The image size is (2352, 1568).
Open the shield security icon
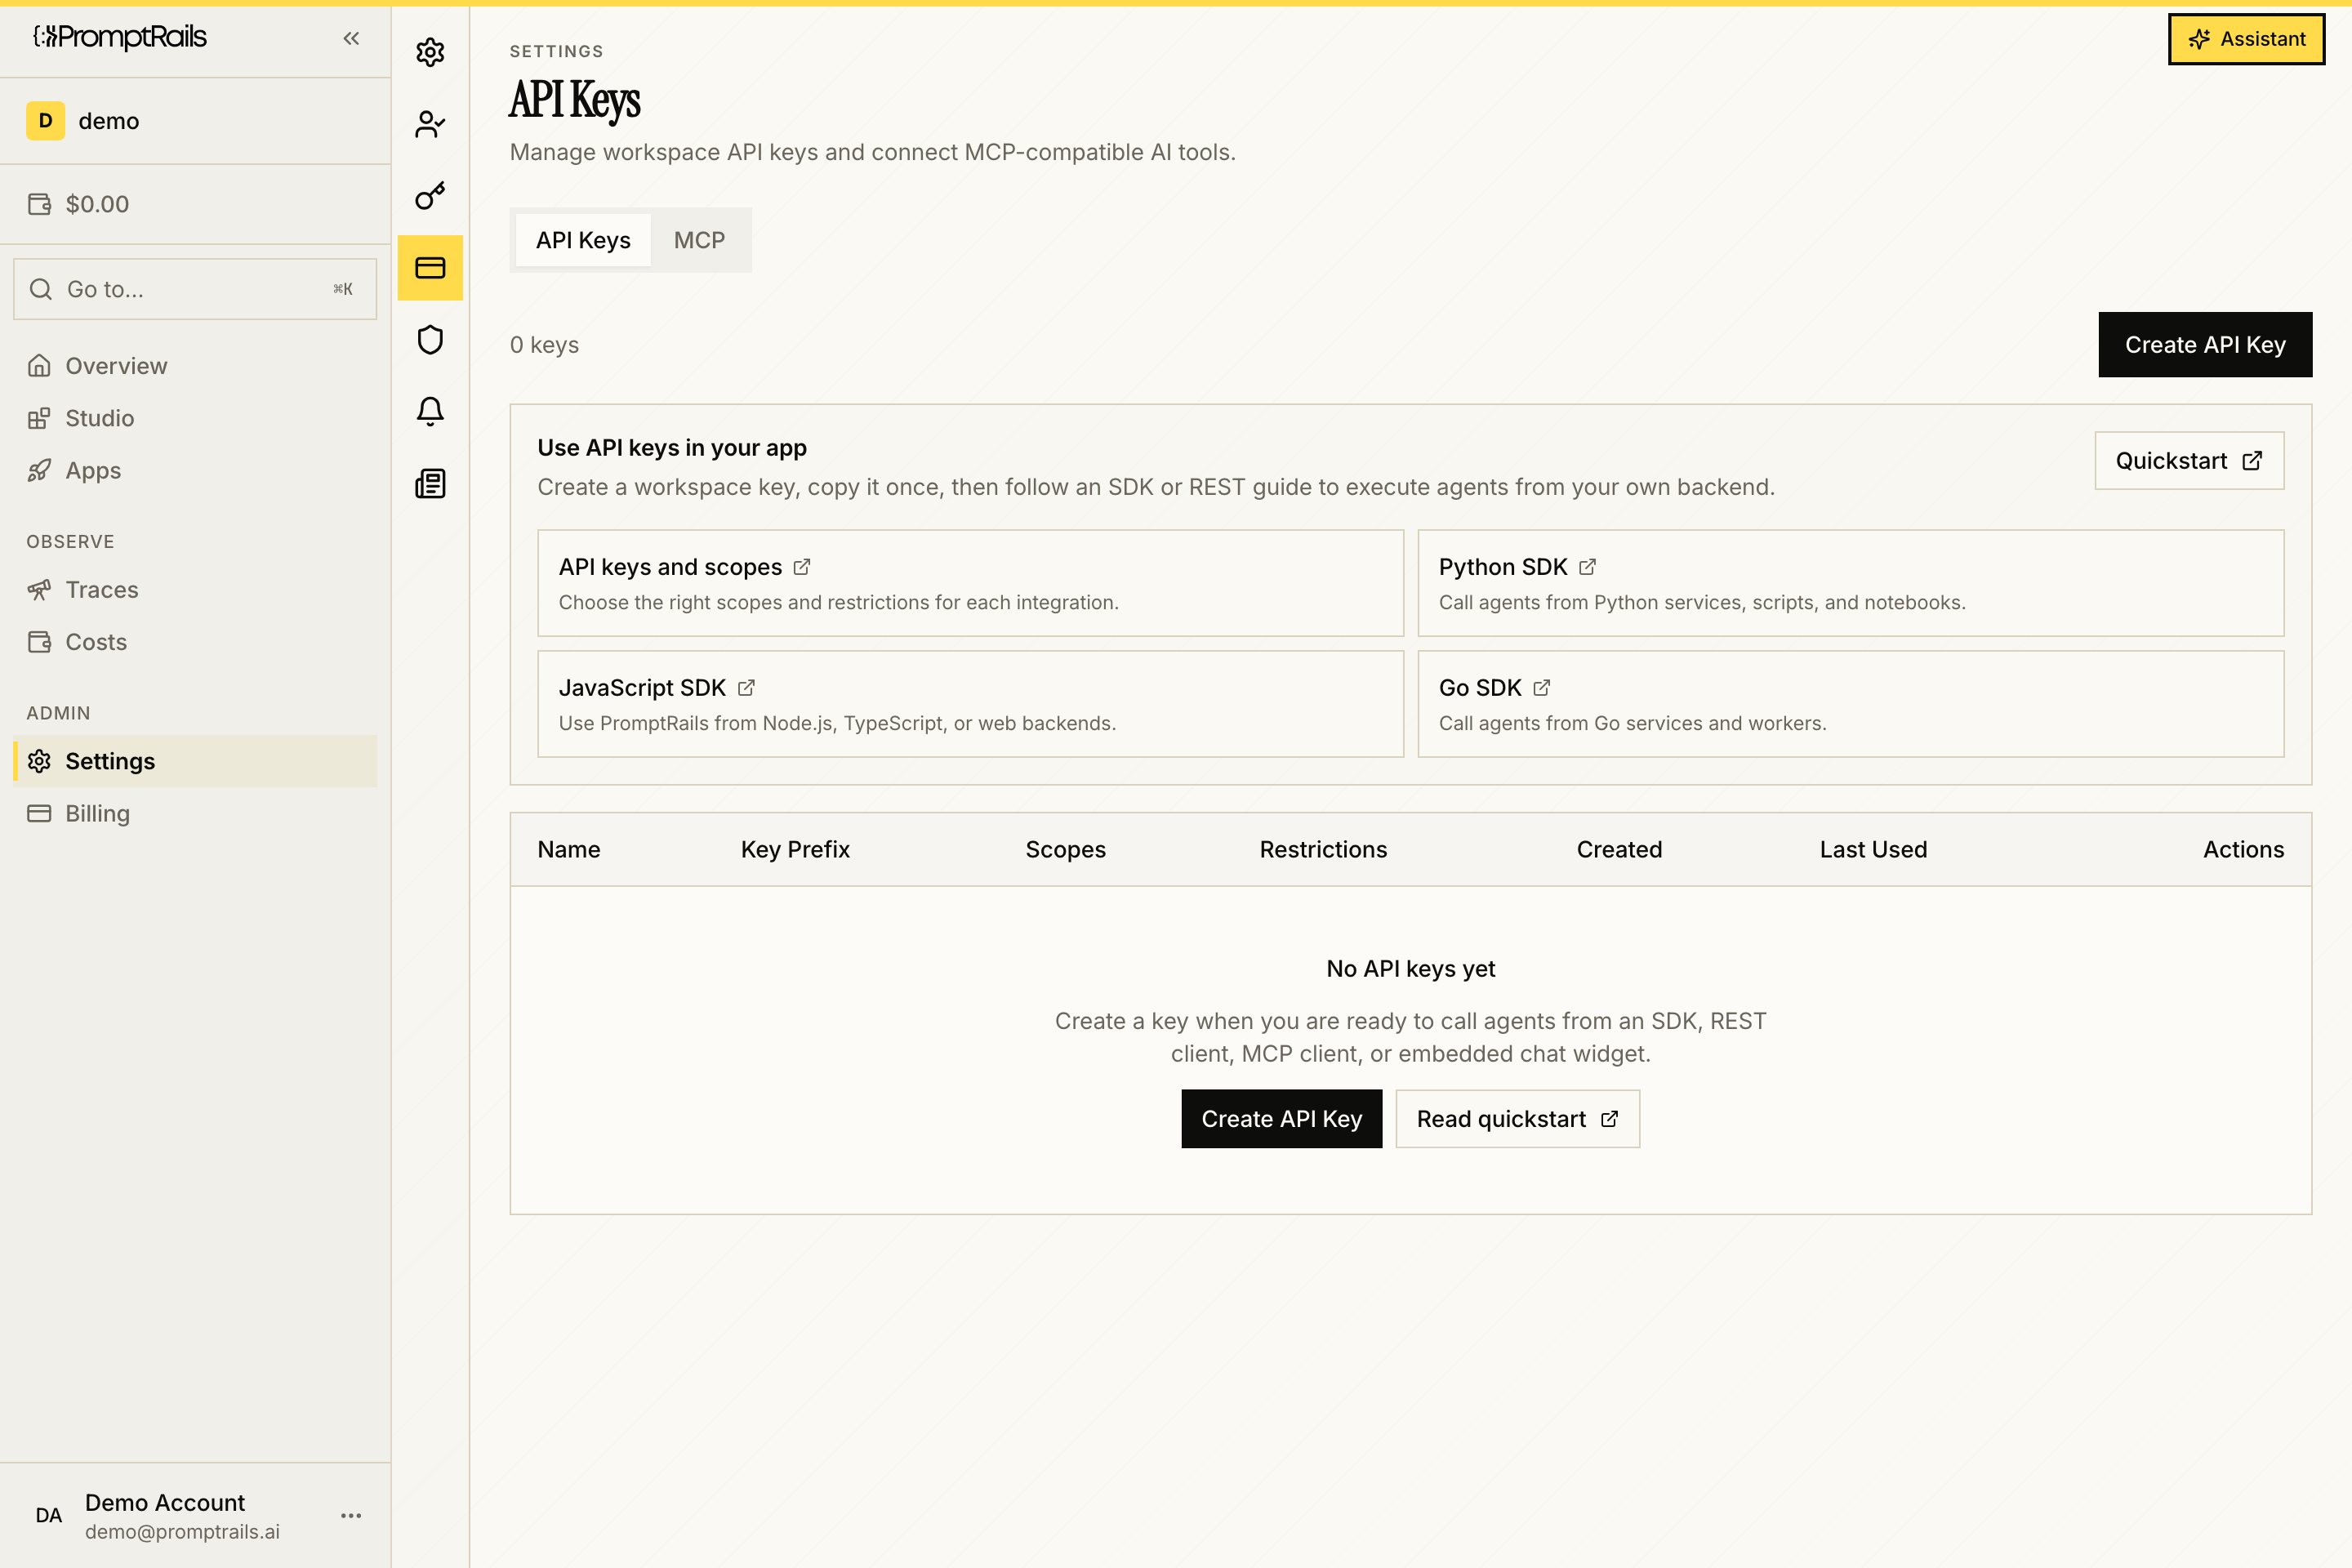click(430, 340)
